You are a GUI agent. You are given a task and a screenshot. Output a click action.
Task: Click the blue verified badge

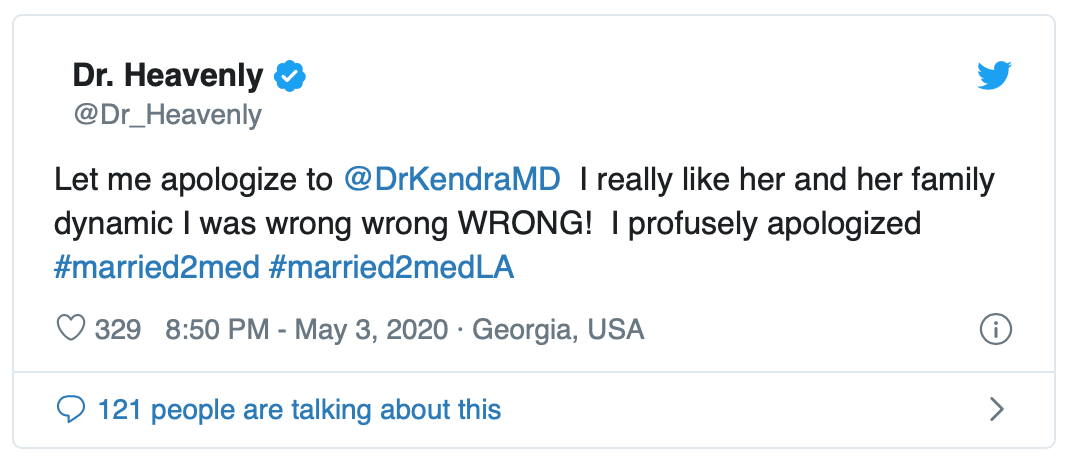[290, 75]
